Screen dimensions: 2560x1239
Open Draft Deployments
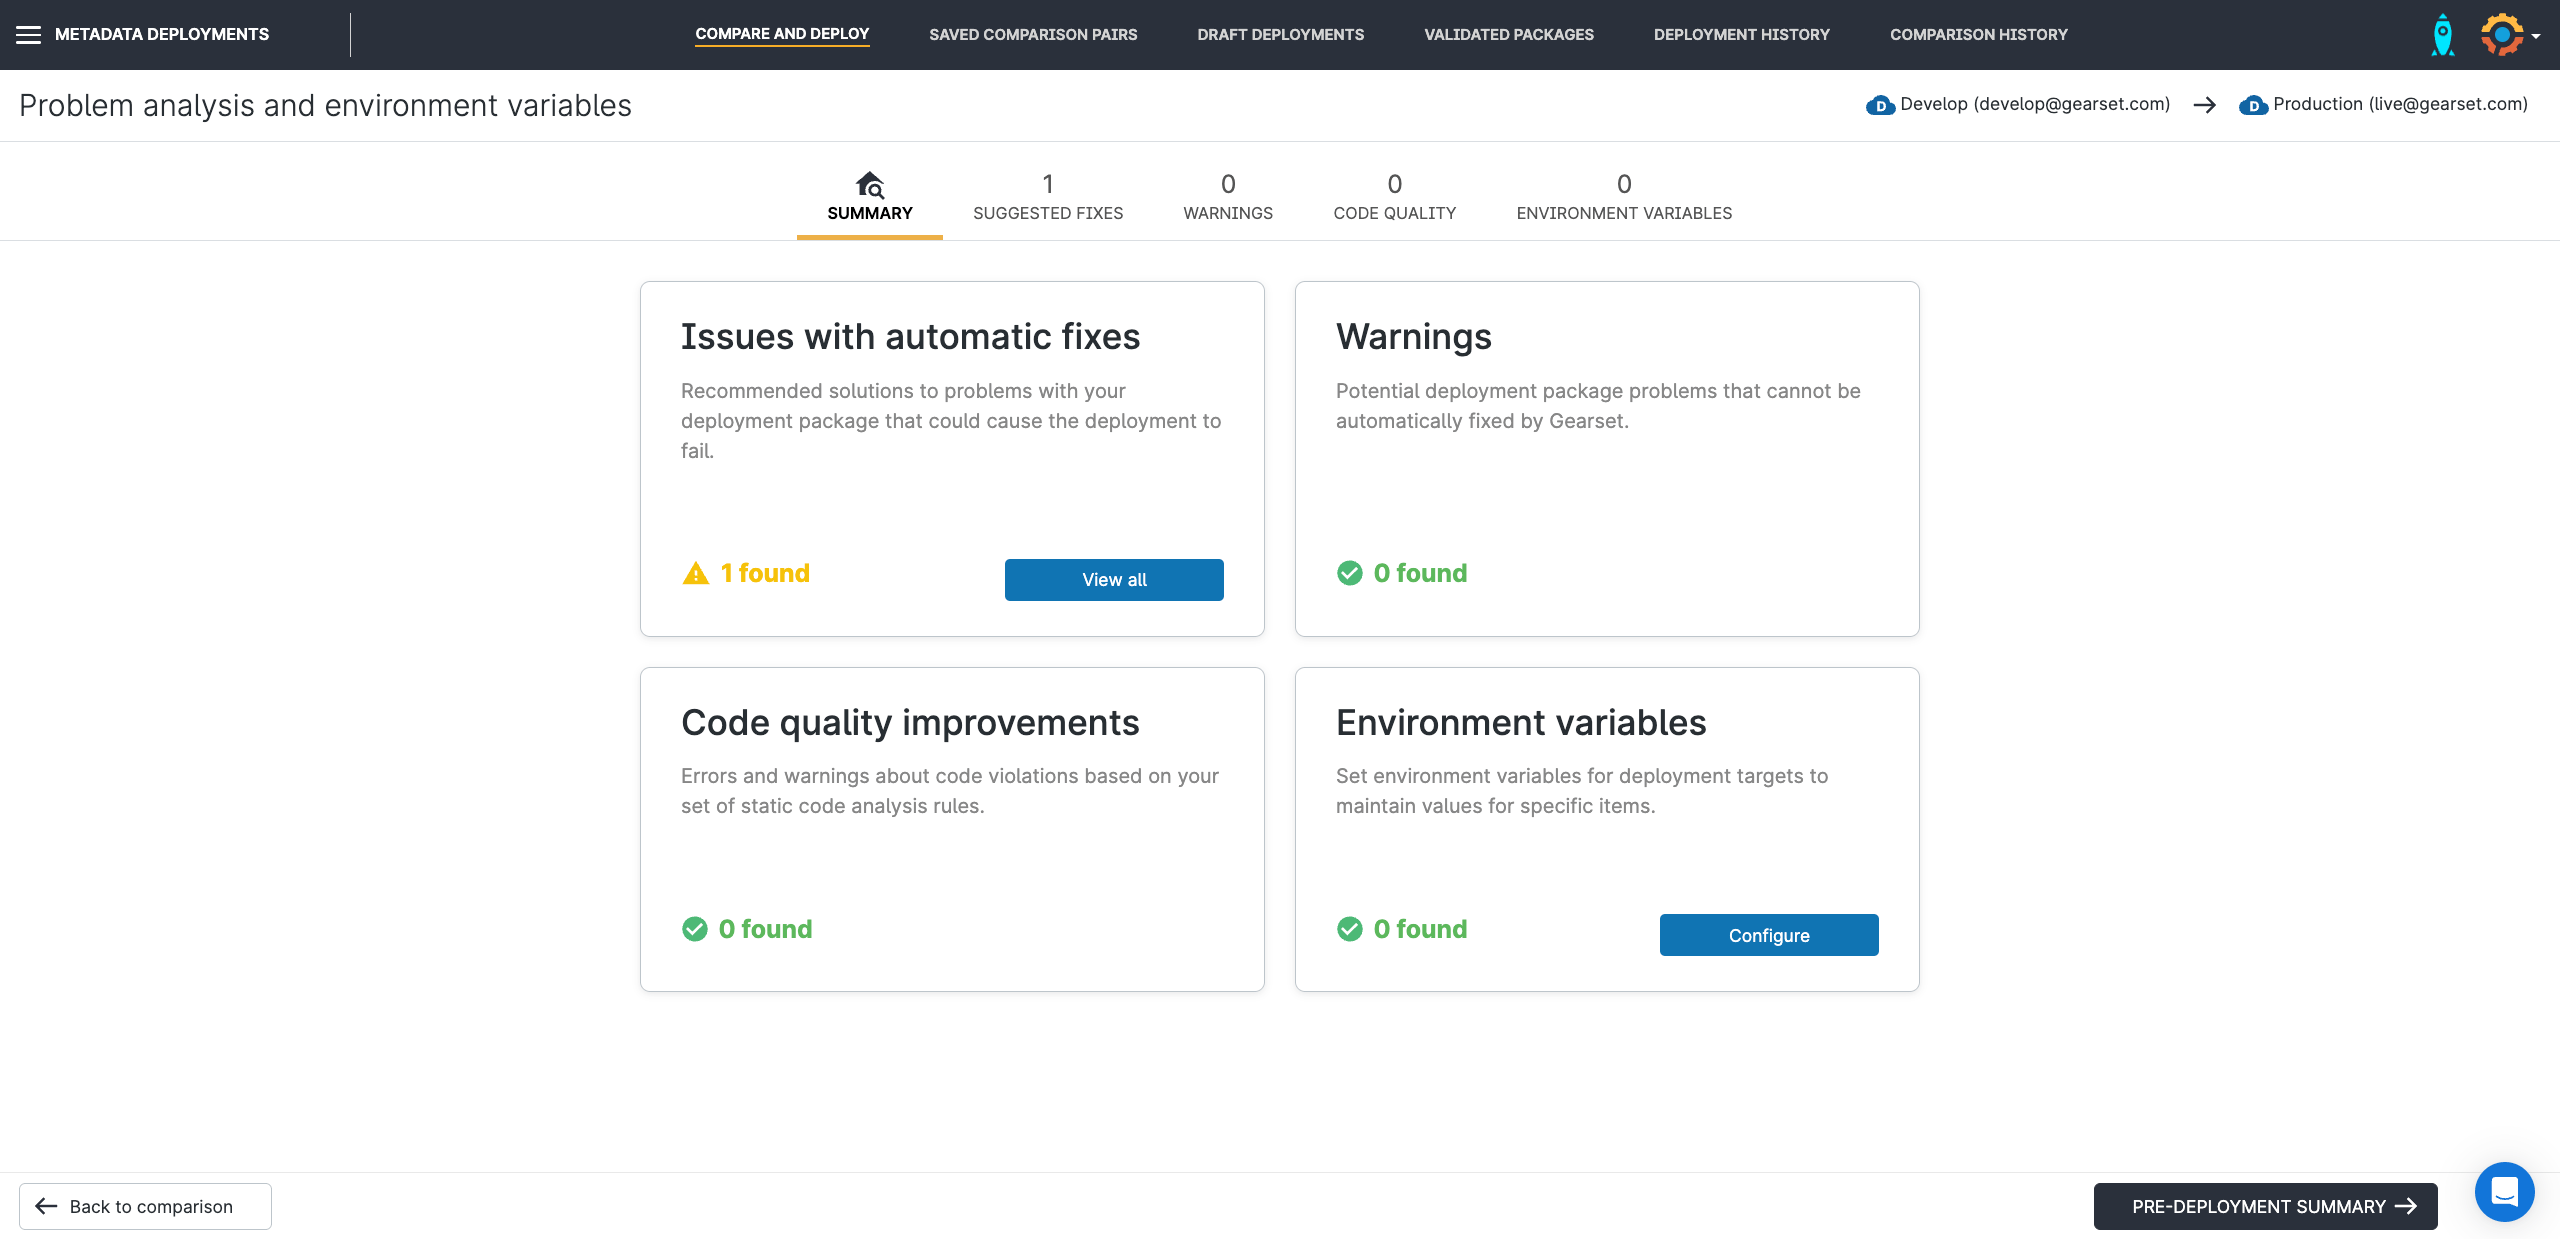pos(1281,34)
